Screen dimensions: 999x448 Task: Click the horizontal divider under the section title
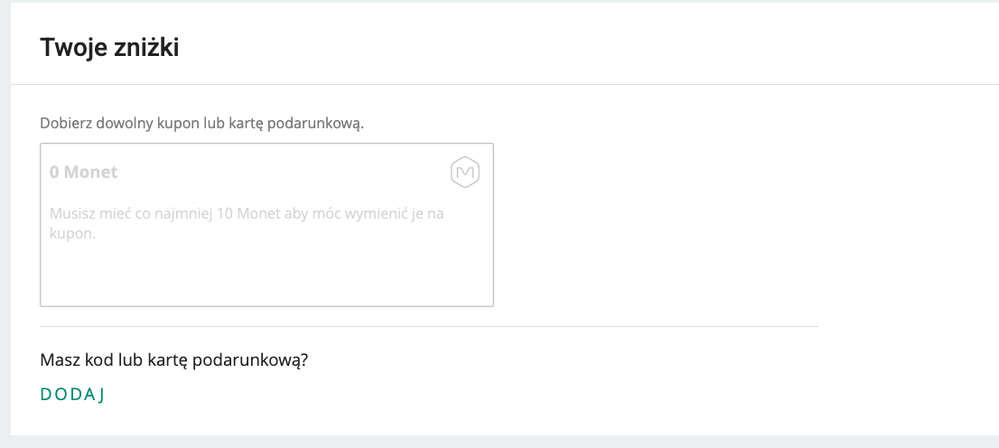505,84
